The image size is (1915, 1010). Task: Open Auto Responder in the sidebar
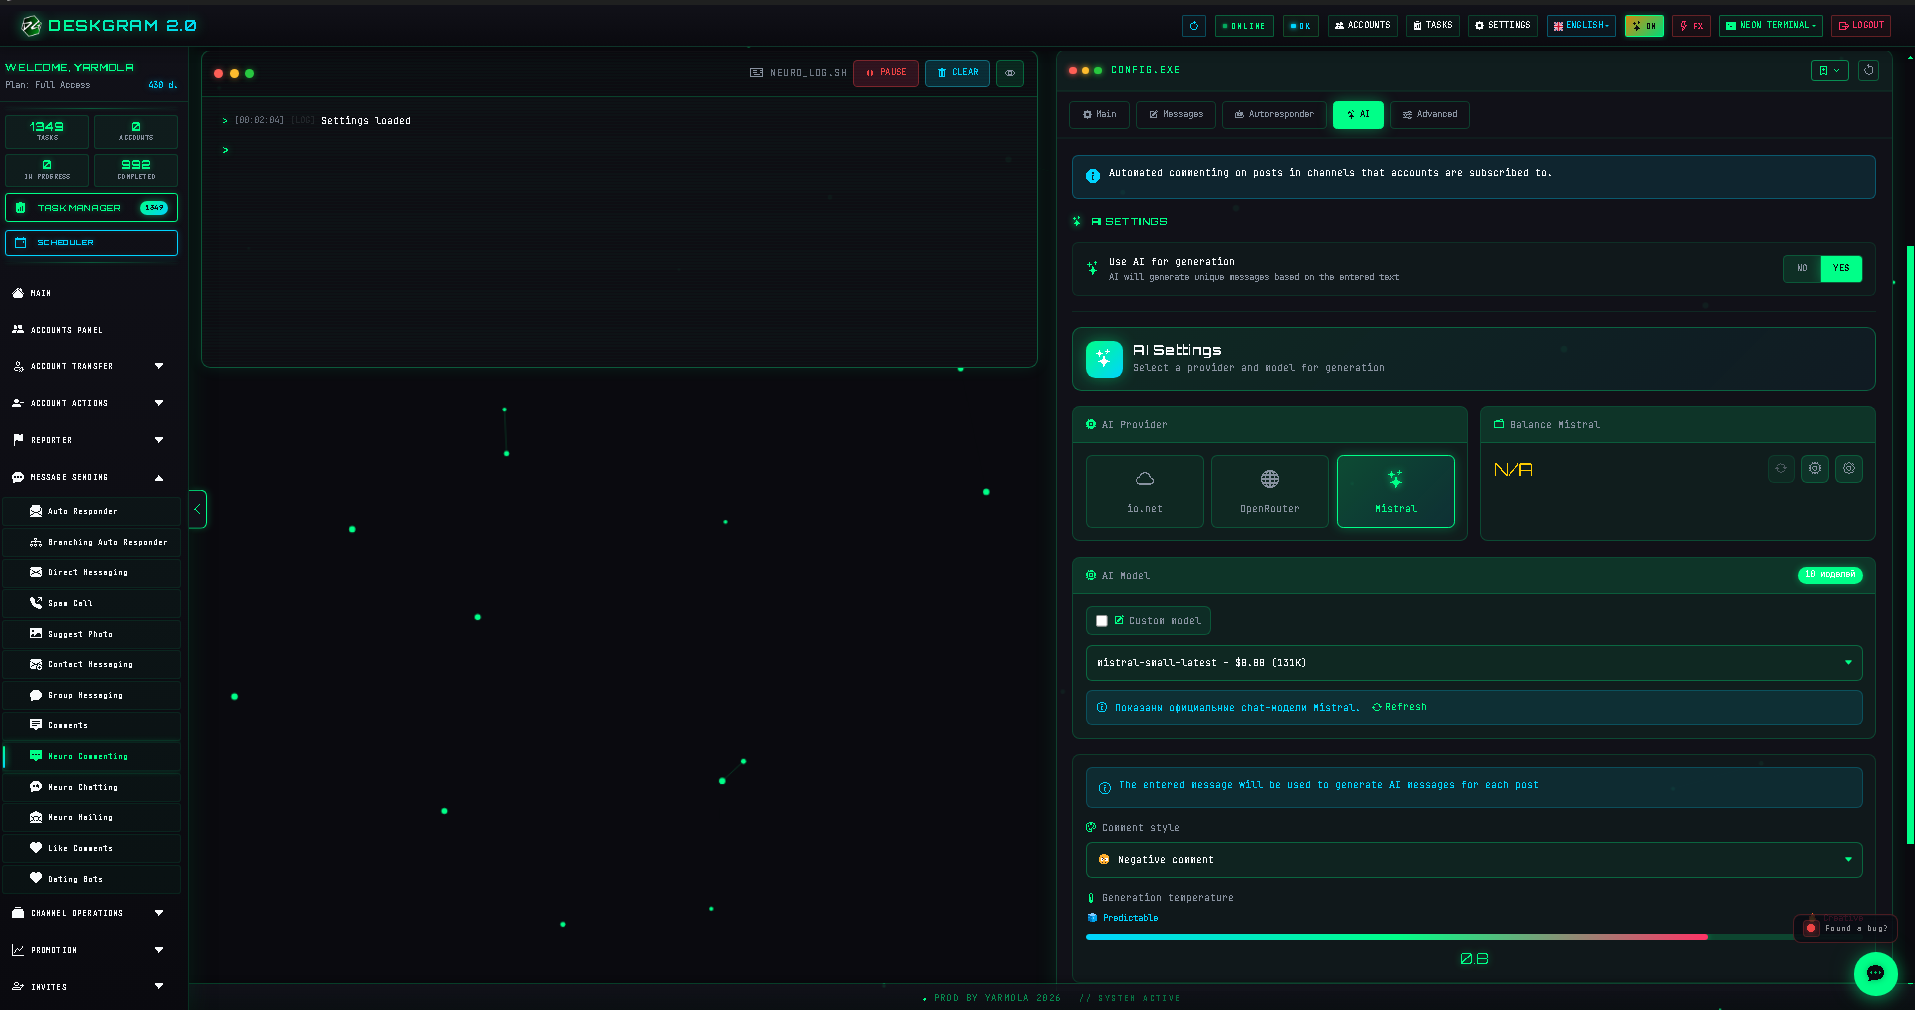(x=91, y=512)
